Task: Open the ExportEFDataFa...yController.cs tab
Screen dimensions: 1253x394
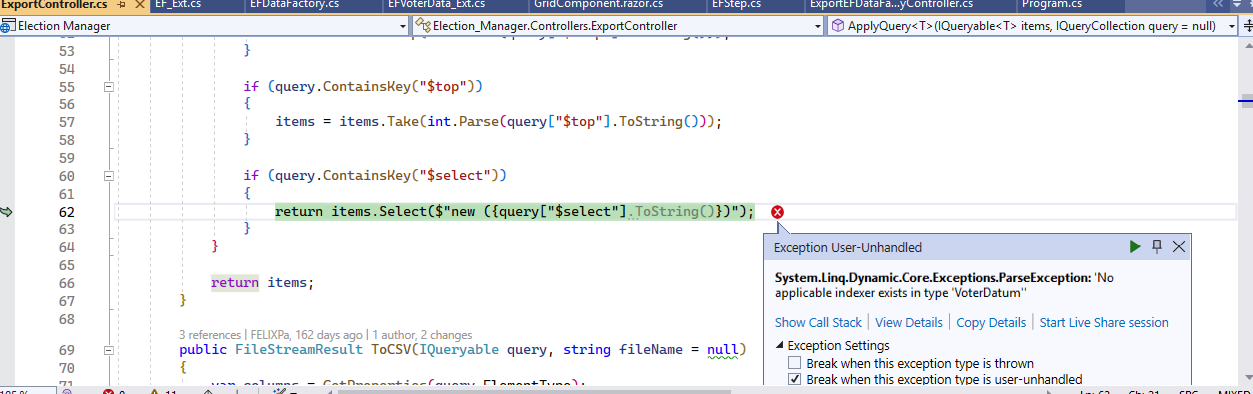Action: point(891,5)
